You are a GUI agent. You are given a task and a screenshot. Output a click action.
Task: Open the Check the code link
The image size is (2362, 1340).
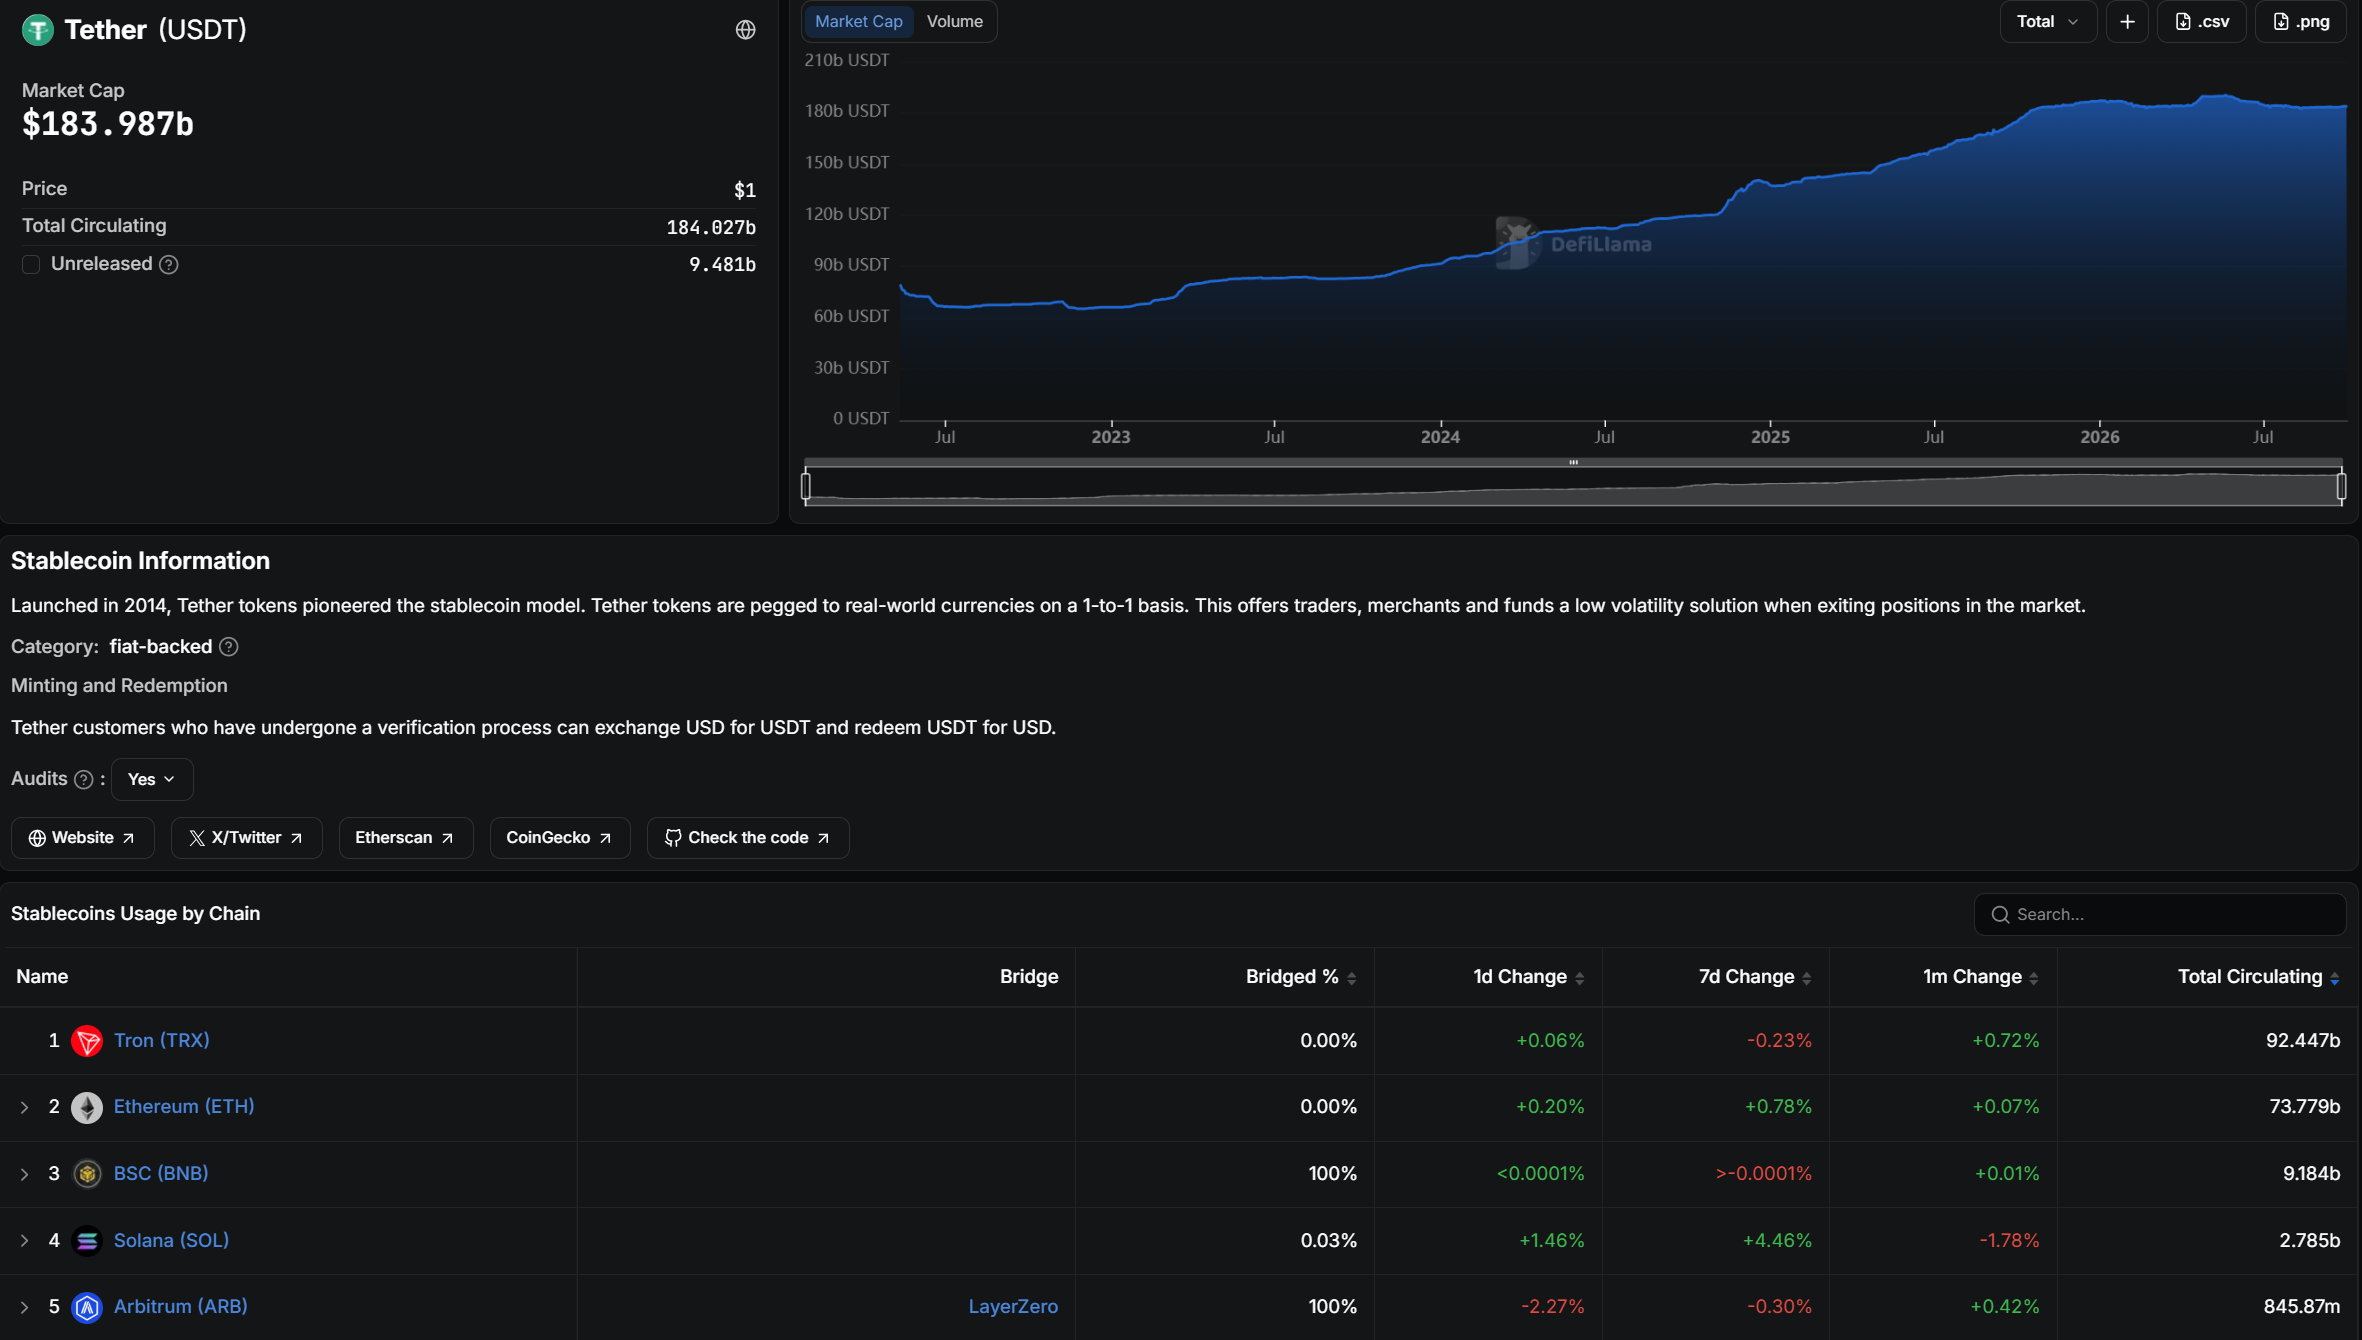pos(747,838)
